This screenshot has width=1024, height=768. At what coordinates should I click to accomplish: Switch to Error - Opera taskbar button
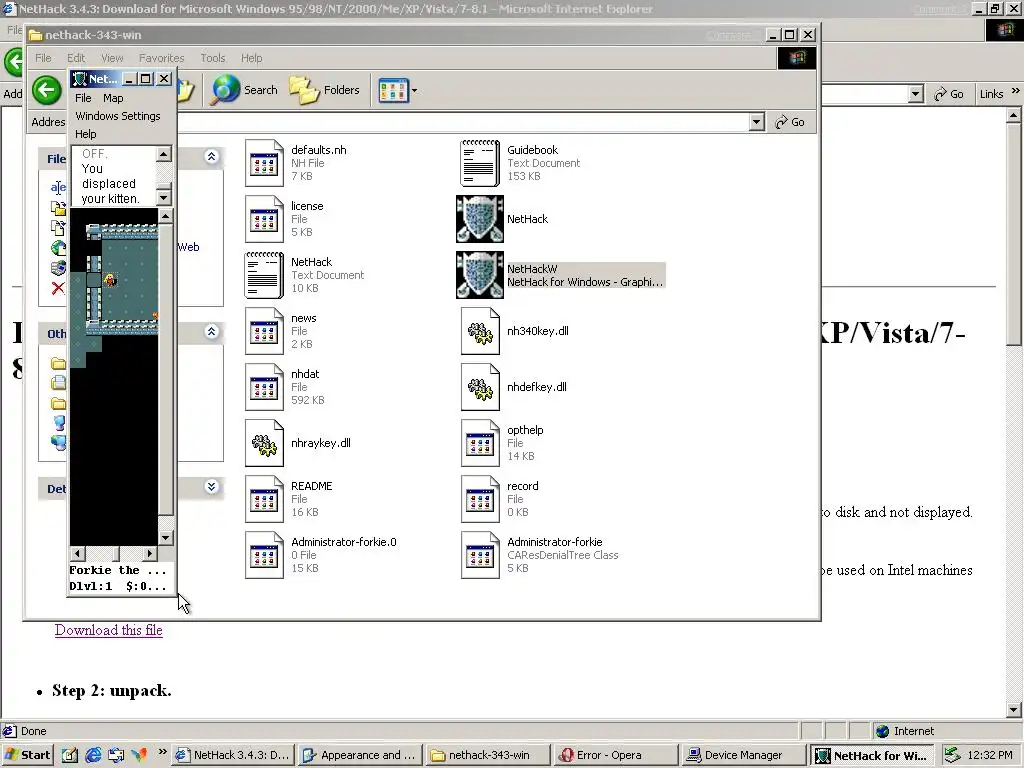pos(615,755)
